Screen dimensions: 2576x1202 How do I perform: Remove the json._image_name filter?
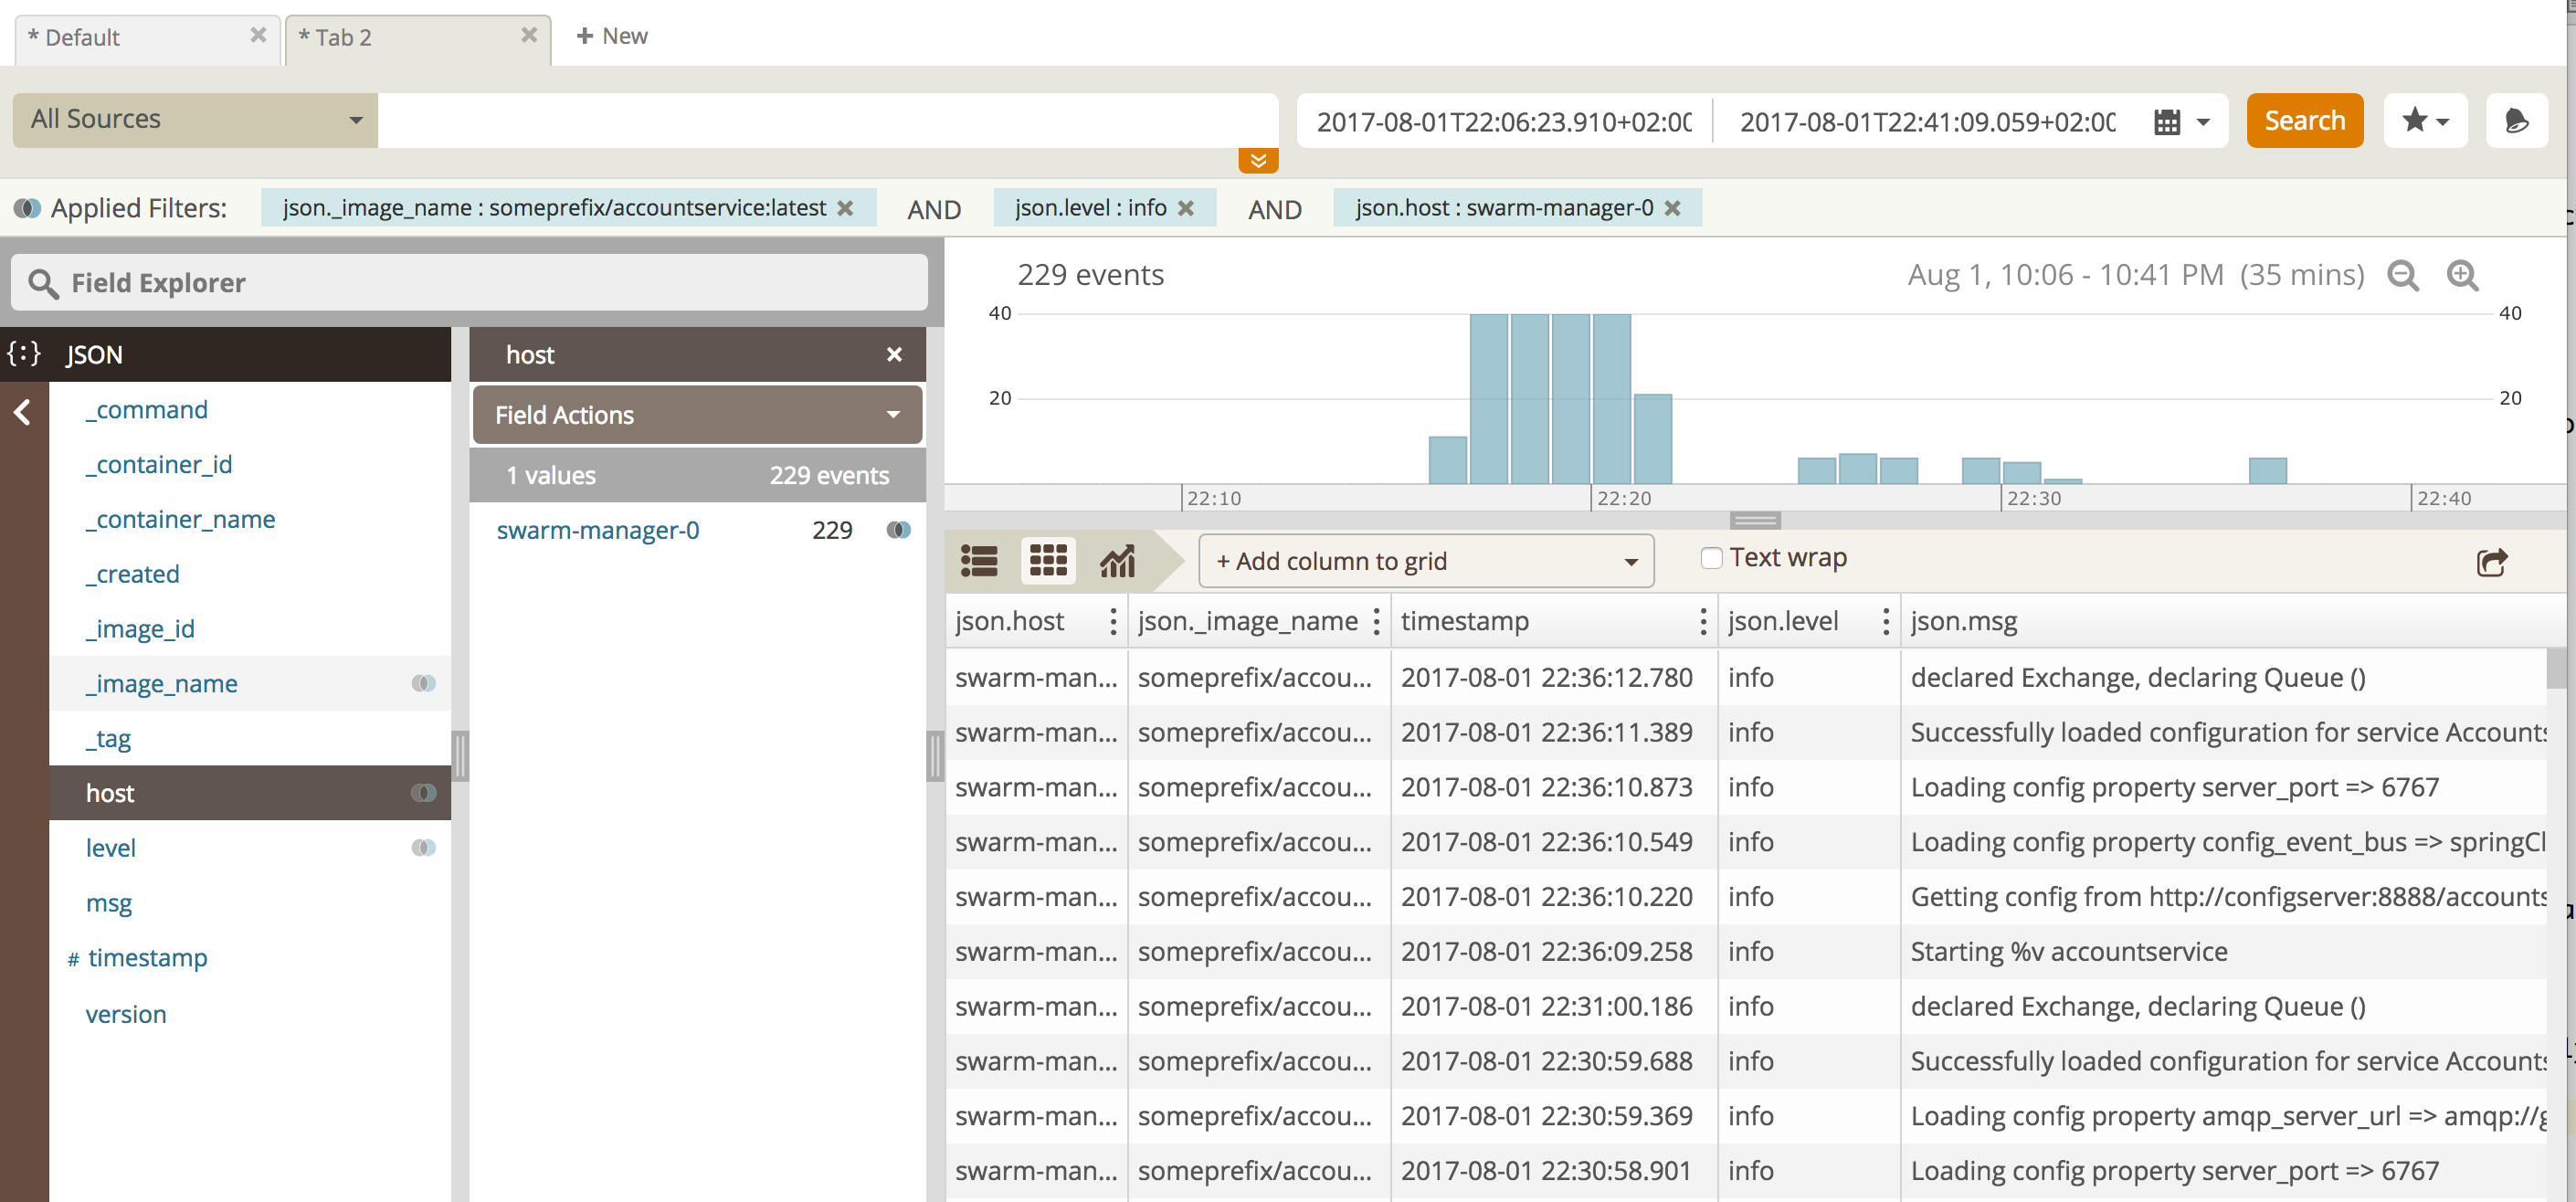coord(845,208)
